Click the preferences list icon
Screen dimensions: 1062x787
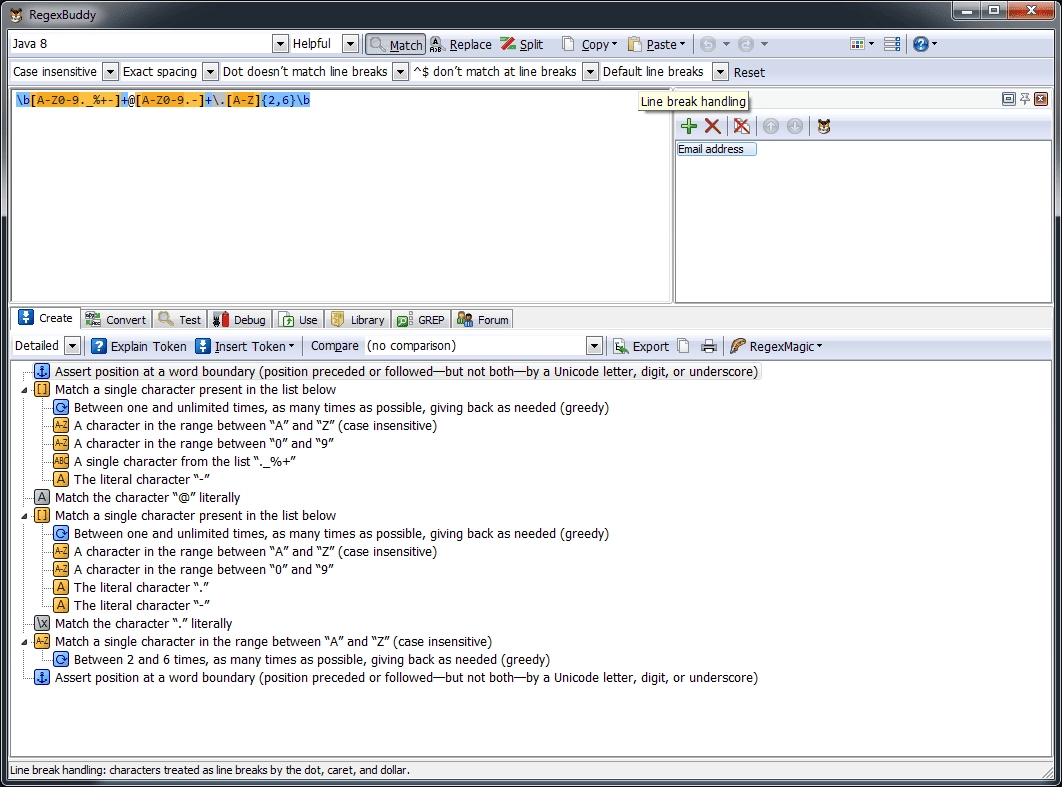click(893, 44)
